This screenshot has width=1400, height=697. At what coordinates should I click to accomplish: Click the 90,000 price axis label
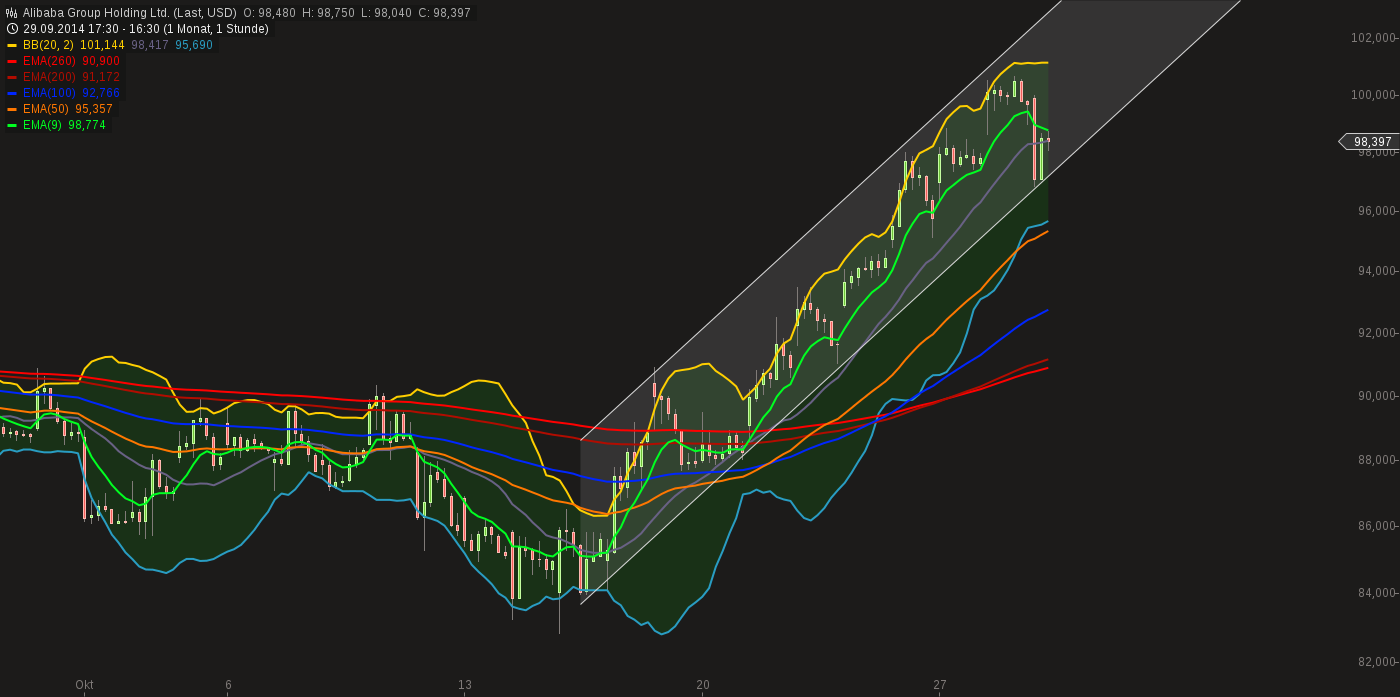coord(1375,396)
